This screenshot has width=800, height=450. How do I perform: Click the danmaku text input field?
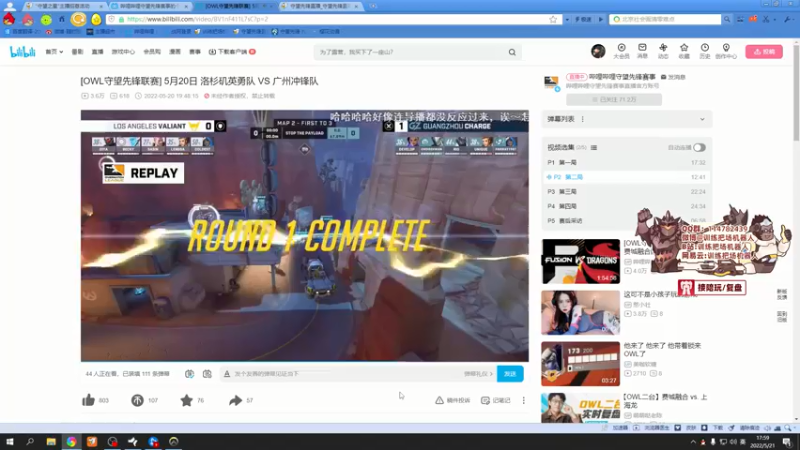pyautogui.click(x=347, y=373)
